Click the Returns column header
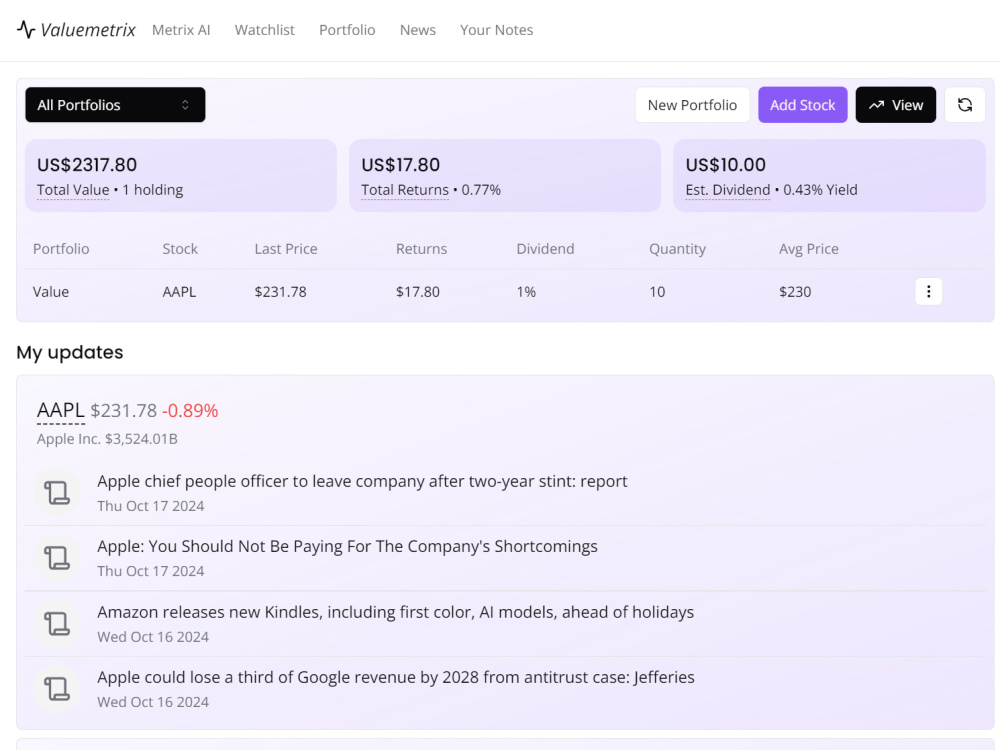 [421, 249]
